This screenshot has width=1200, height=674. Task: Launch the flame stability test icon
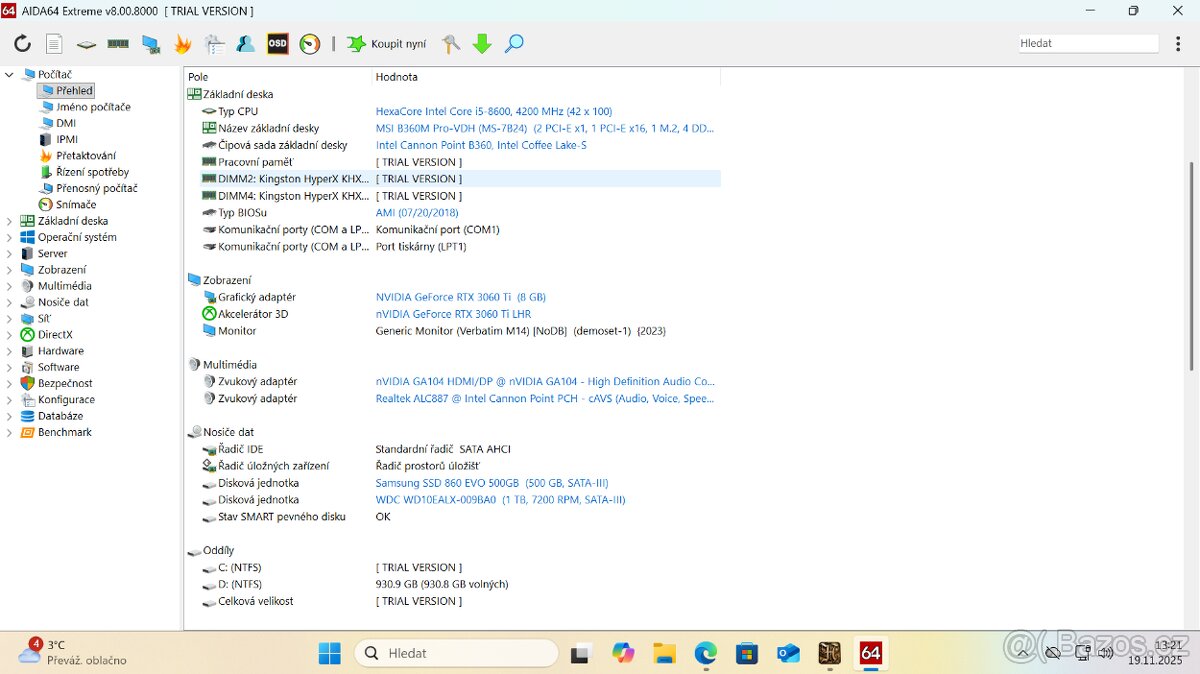(x=182, y=44)
